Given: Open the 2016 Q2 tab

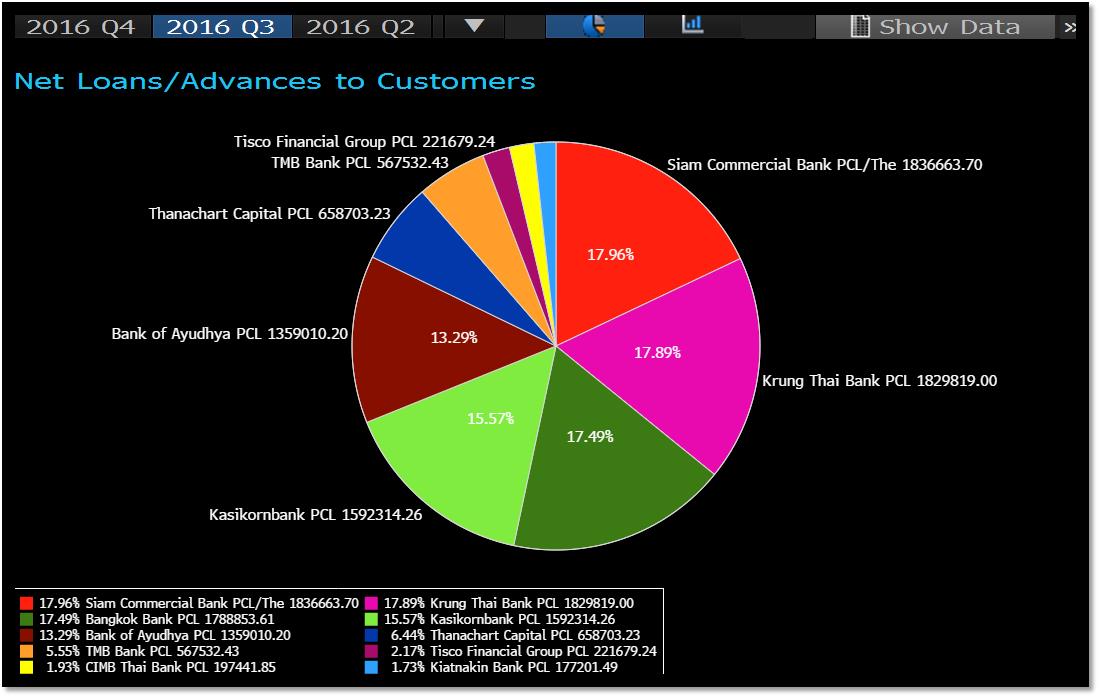Looking at the screenshot, I should [361, 27].
